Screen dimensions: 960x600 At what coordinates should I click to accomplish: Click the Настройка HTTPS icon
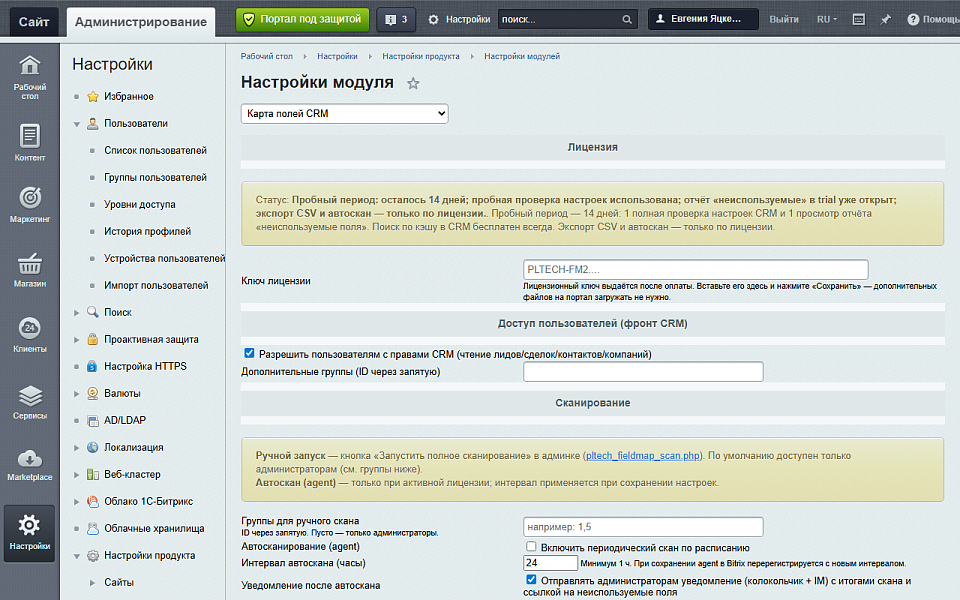coord(92,366)
